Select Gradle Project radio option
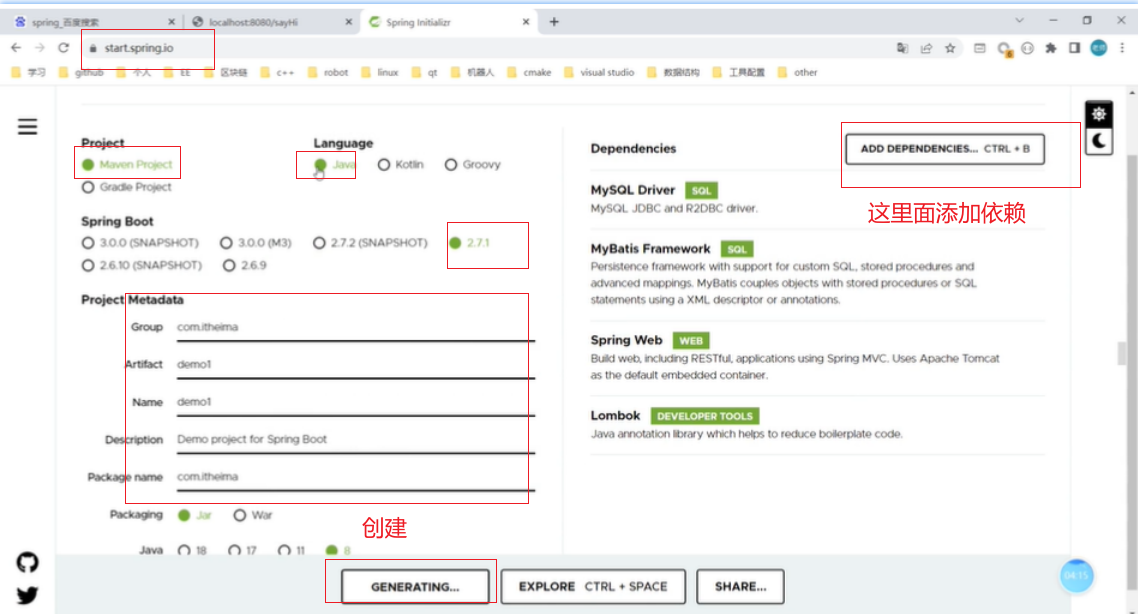 tap(89, 187)
